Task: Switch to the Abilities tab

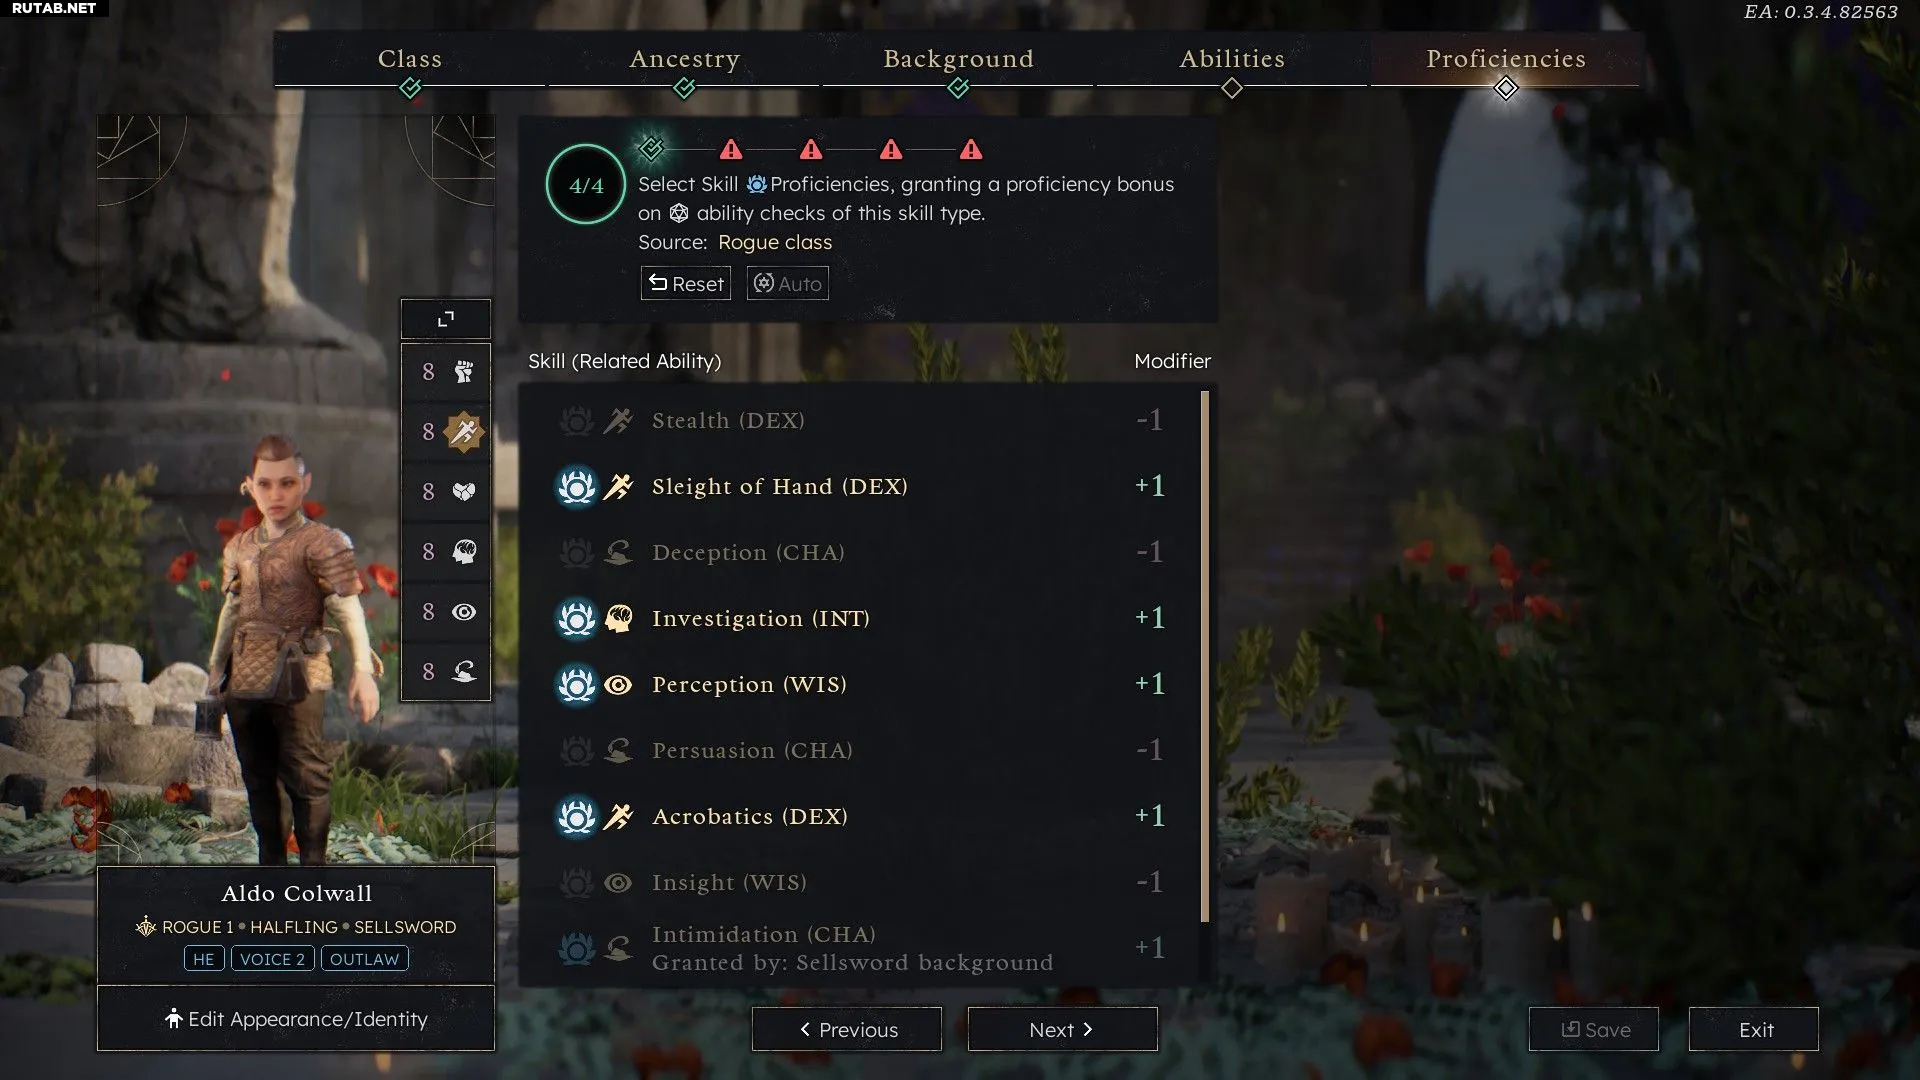Action: pos(1232,59)
